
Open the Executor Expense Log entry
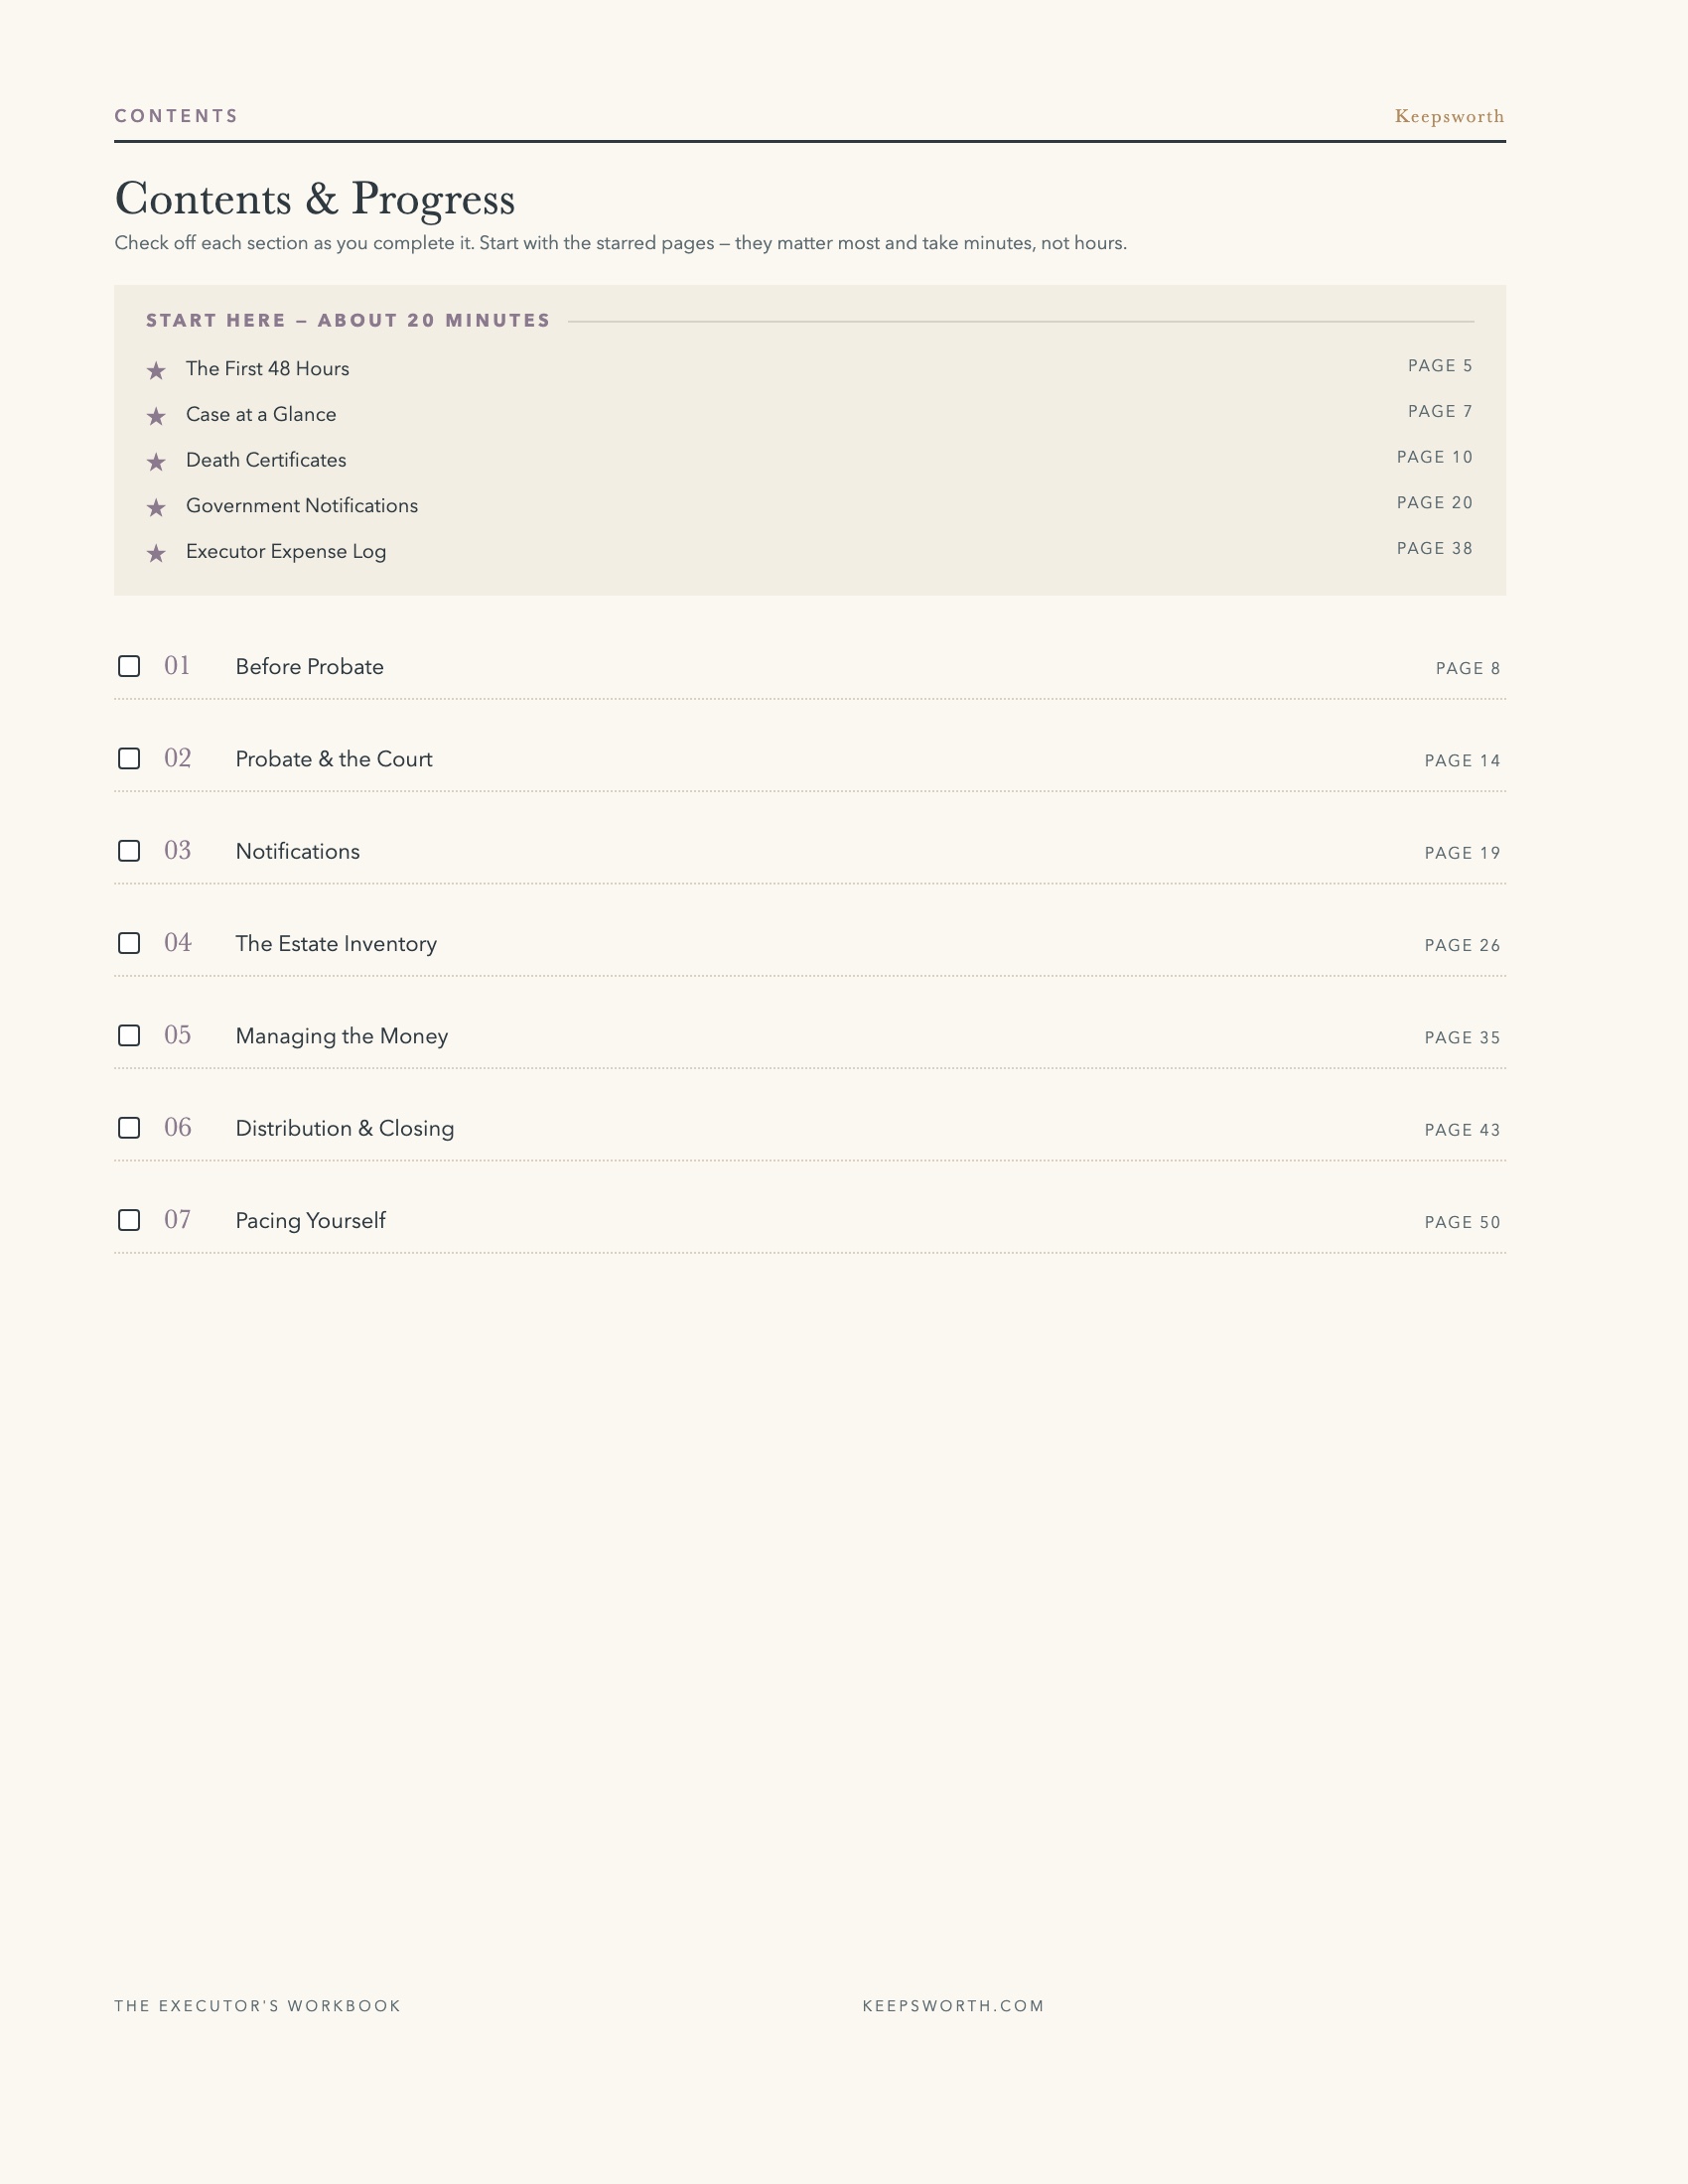click(286, 552)
